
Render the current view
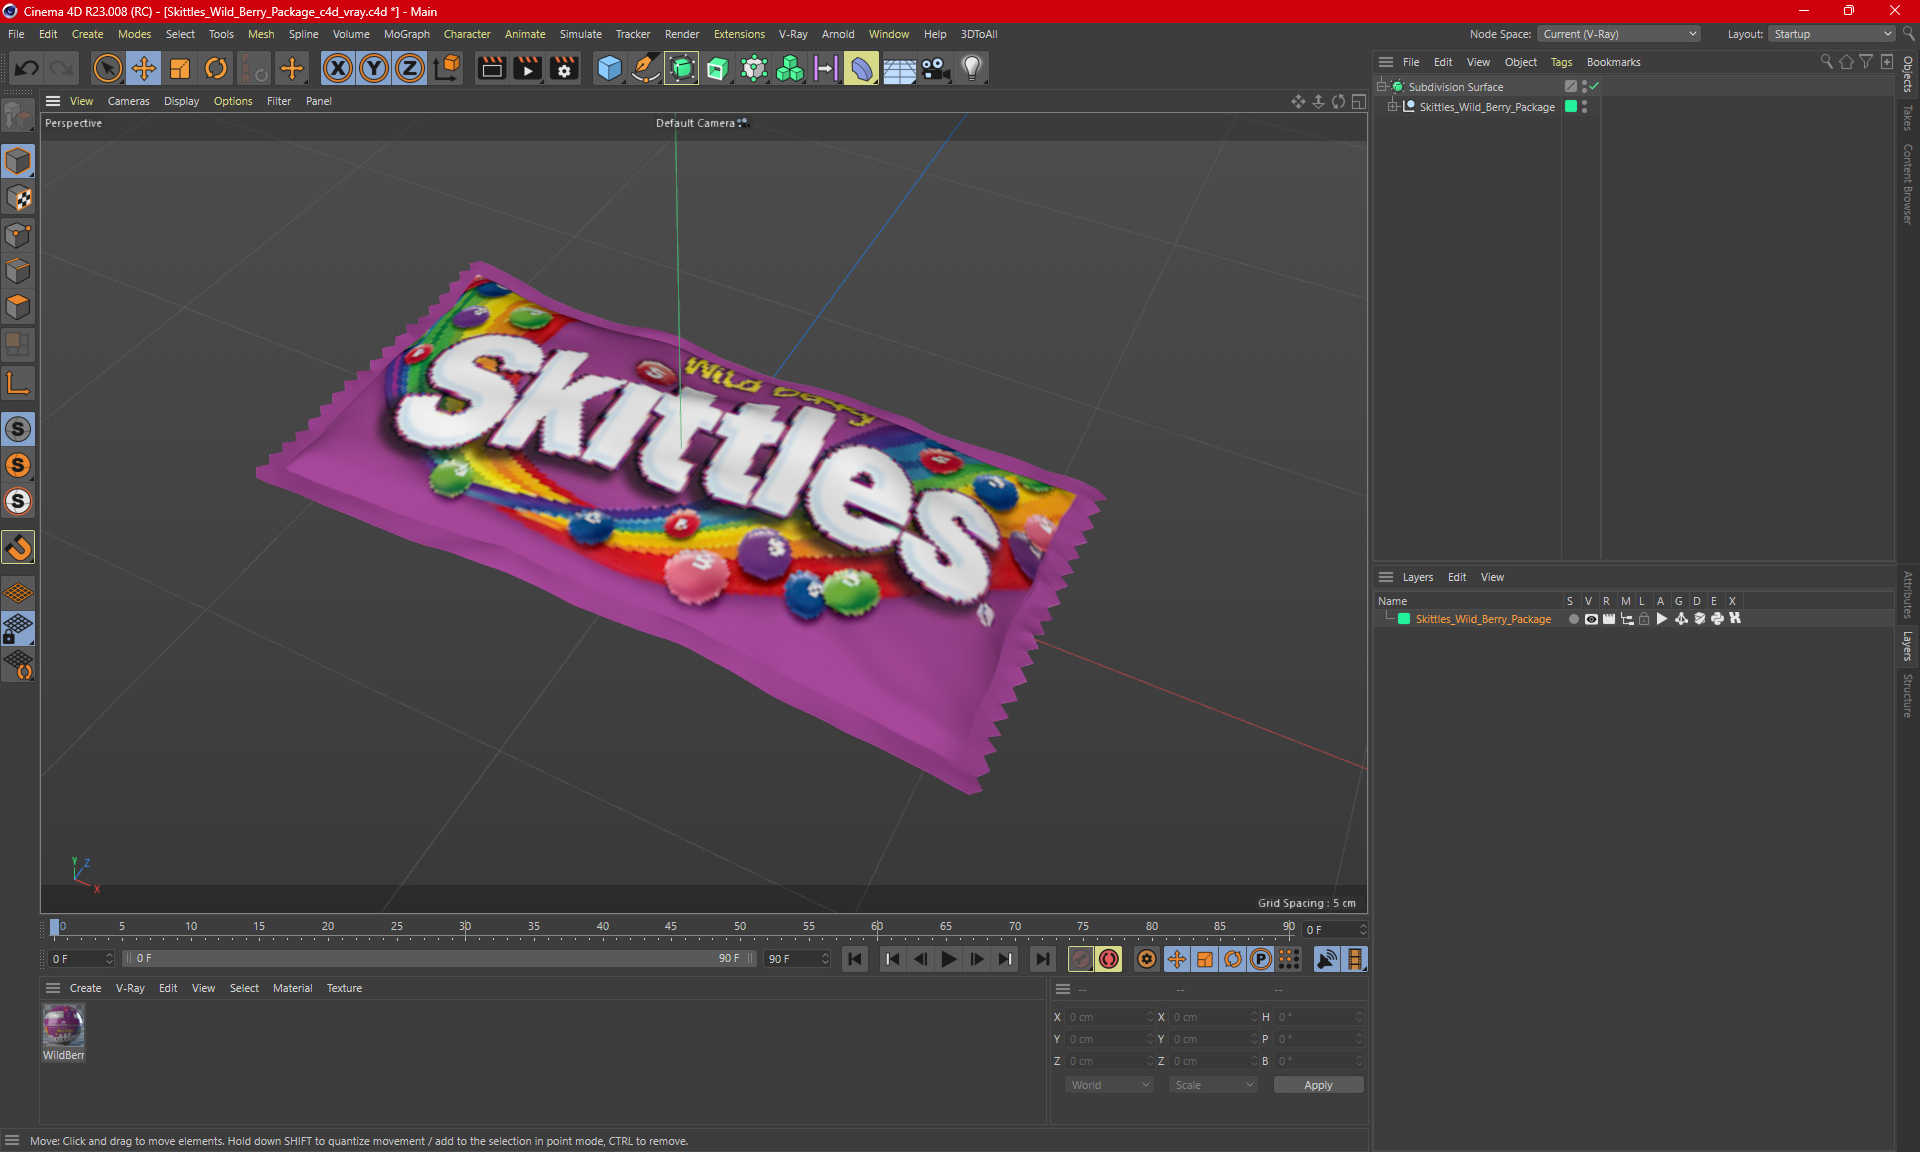(491, 68)
